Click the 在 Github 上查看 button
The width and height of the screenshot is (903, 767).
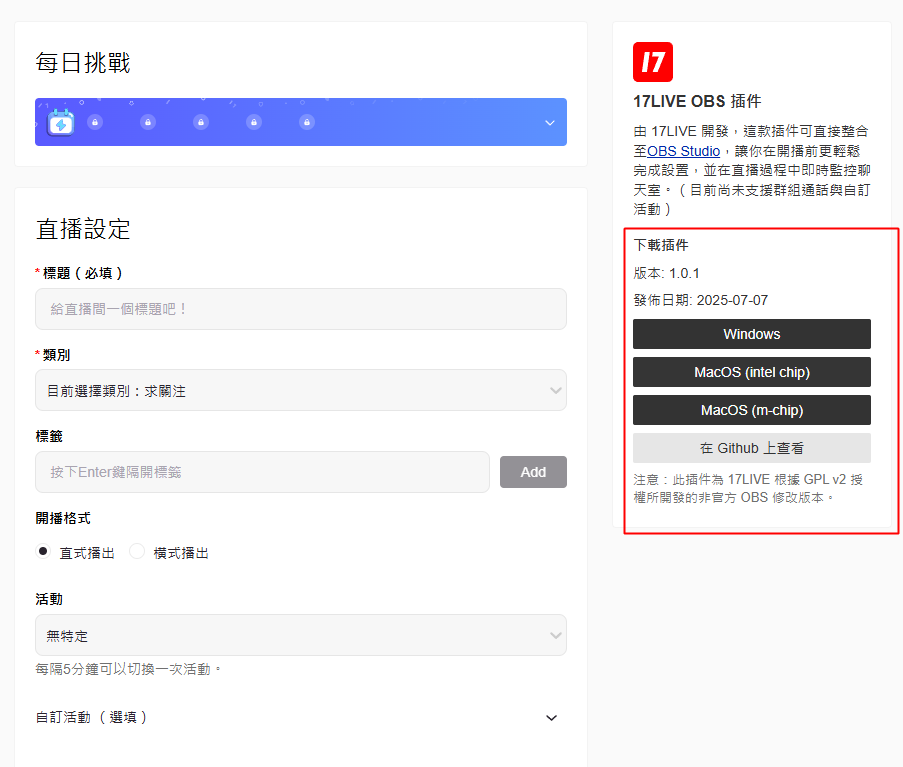pyautogui.click(x=751, y=448)
